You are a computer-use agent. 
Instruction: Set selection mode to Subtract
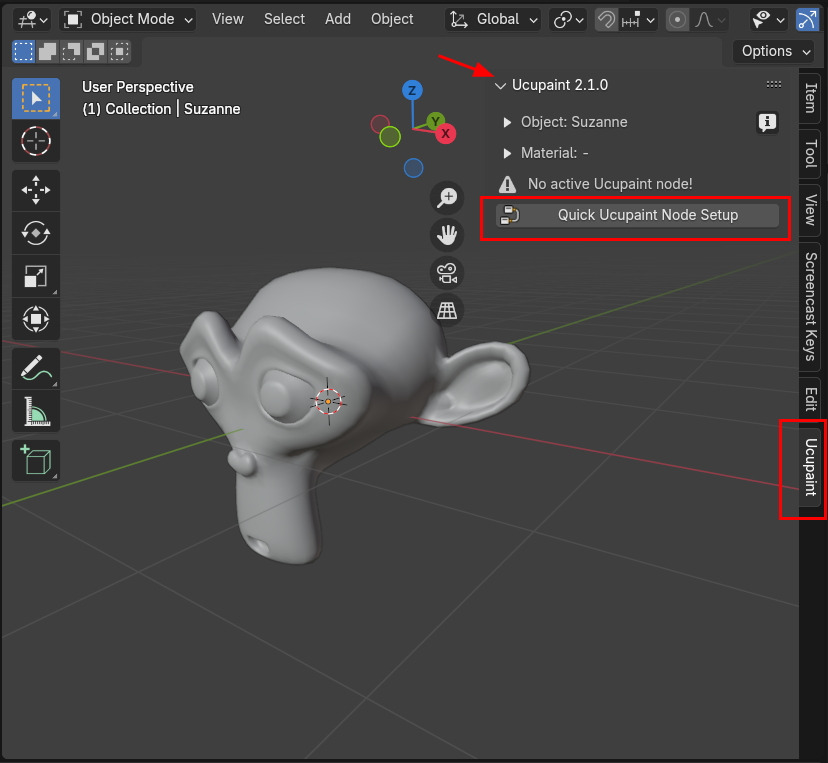[71, 51]
